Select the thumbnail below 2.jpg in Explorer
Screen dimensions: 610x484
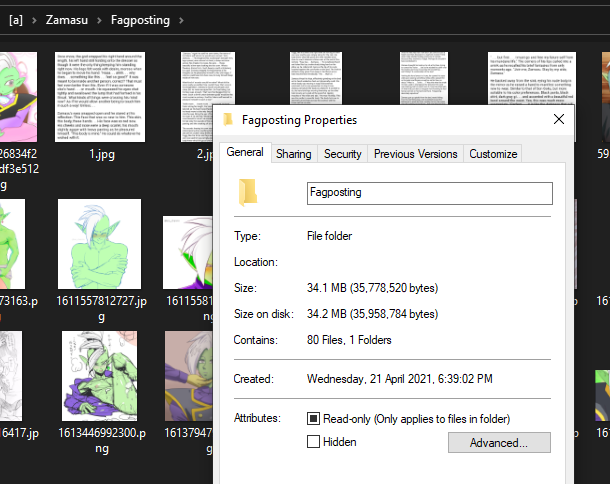pyautogui.click(x=188, y=253)
